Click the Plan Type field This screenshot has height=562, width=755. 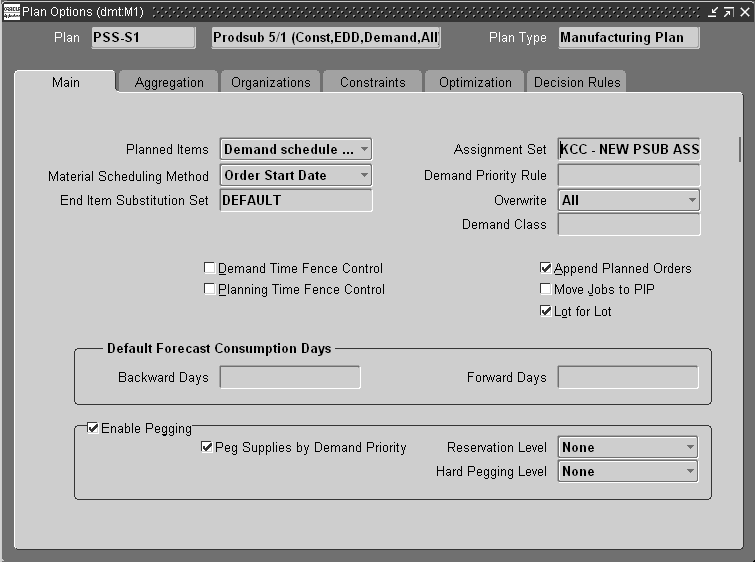(629, 38)
